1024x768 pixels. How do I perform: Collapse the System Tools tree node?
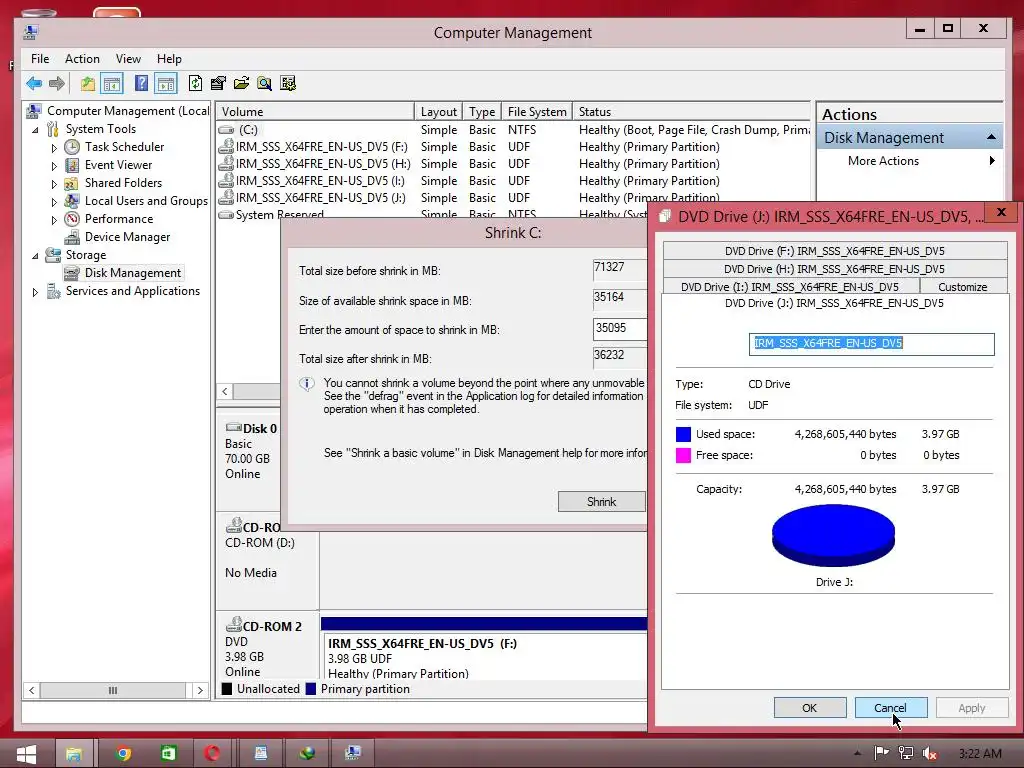(x=35, y=130)
